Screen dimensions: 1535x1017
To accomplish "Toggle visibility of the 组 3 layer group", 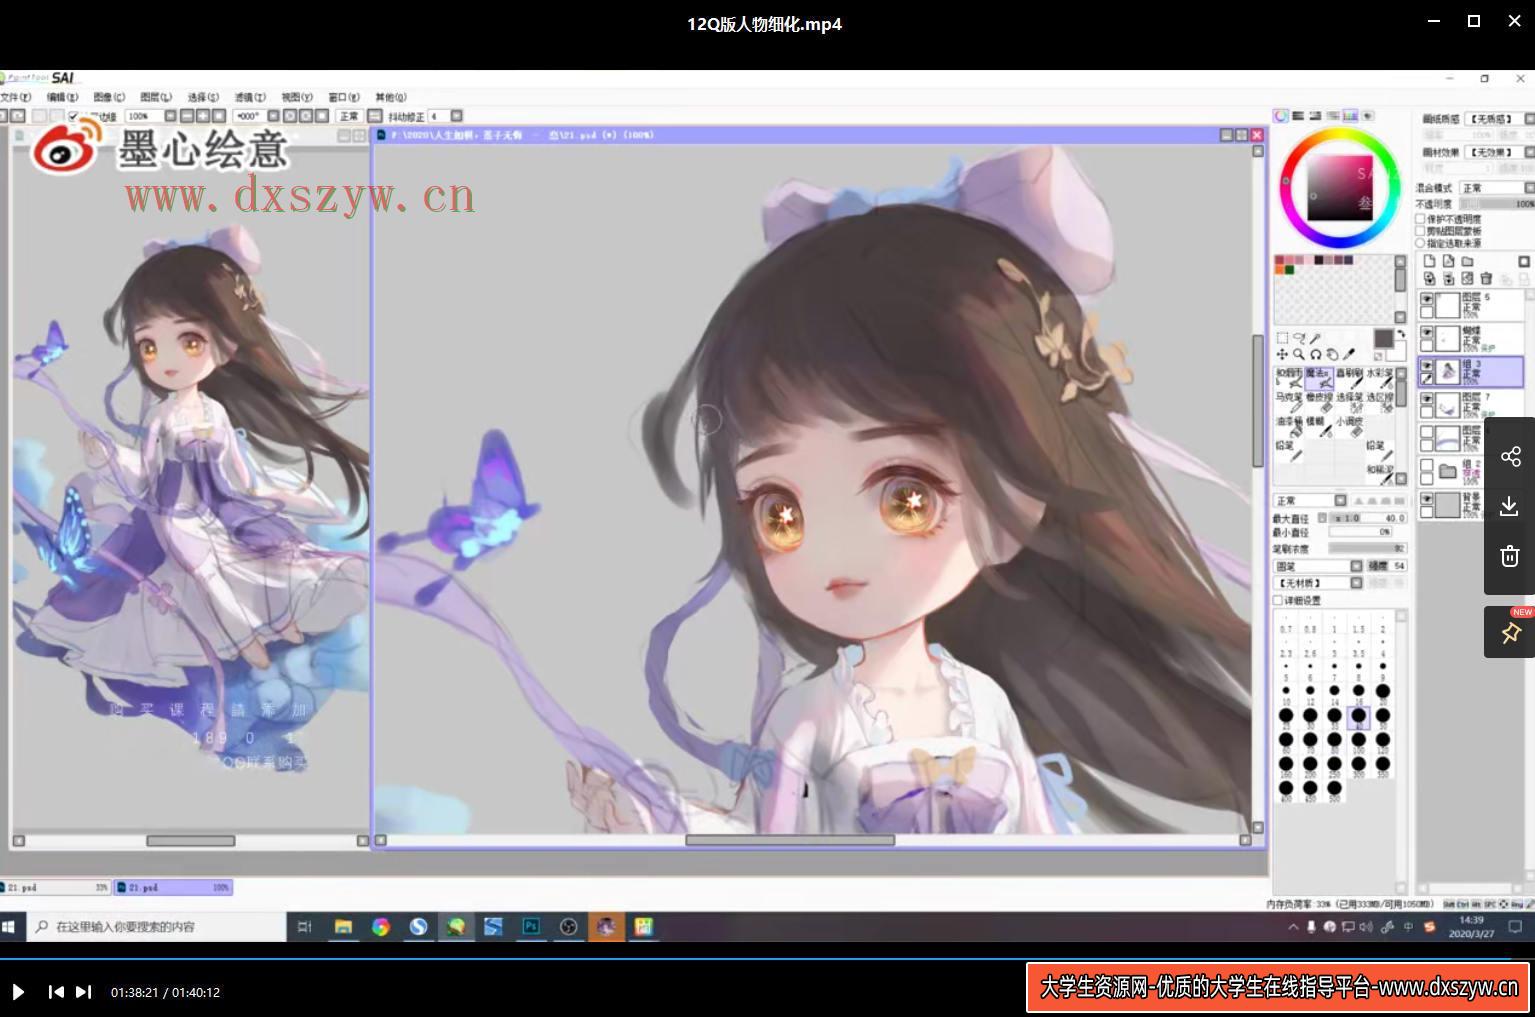I will [1426, 366].
